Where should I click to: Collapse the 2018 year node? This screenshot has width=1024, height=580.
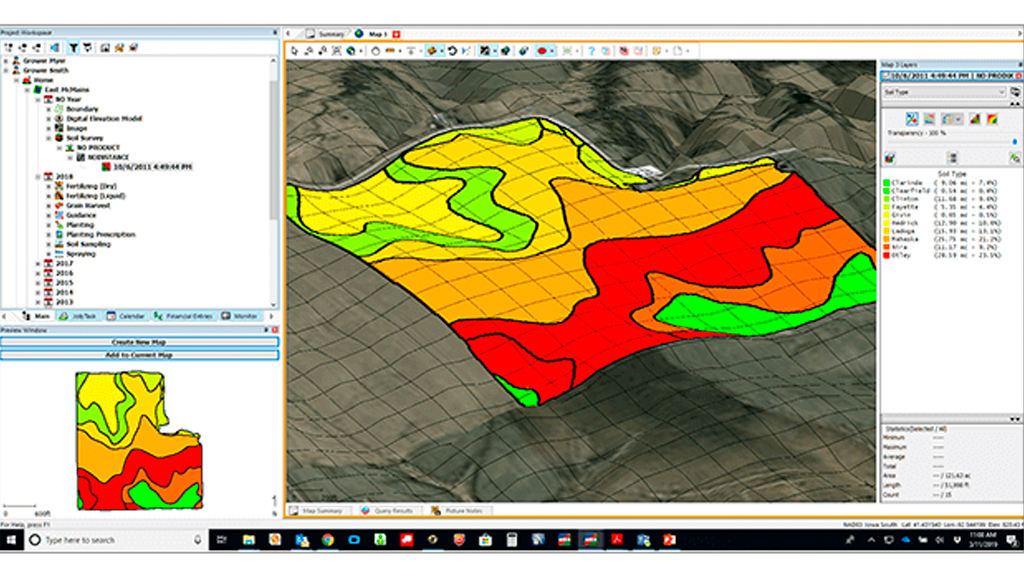pos(37,176)
